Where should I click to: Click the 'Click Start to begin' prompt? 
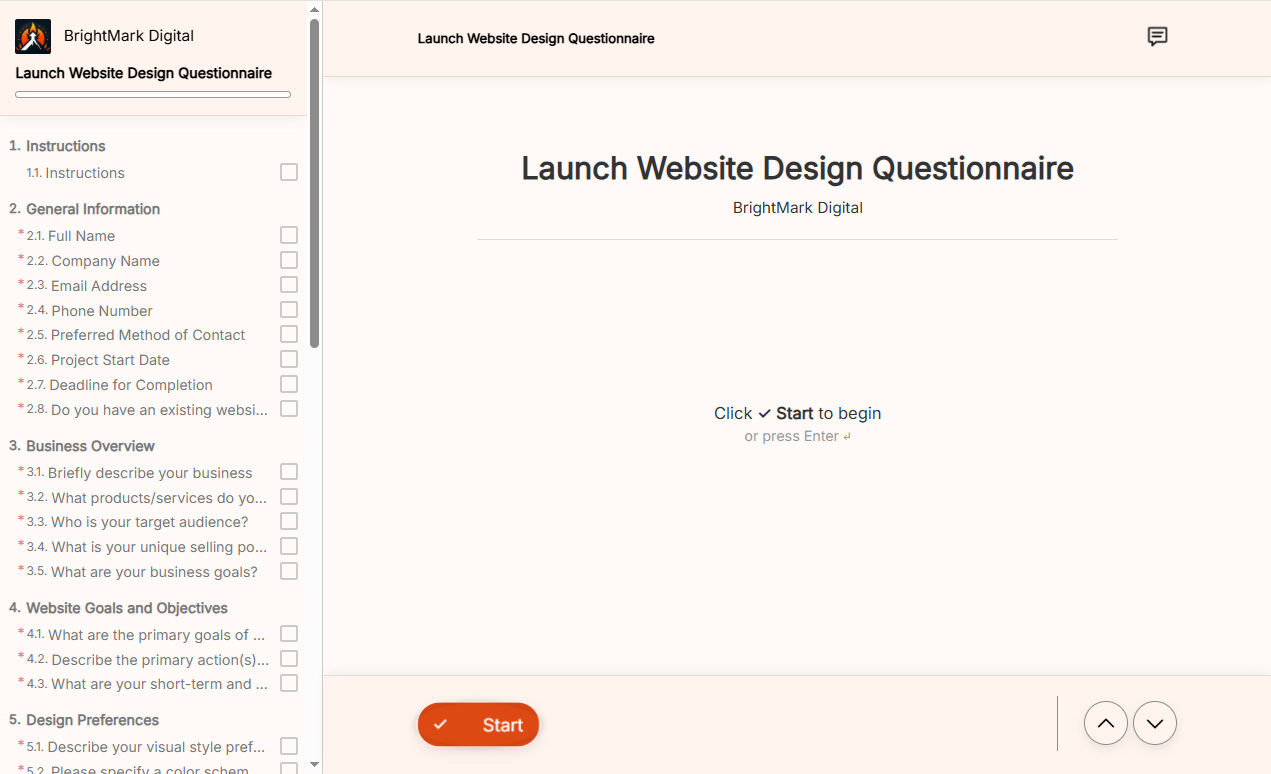point(797,413)
